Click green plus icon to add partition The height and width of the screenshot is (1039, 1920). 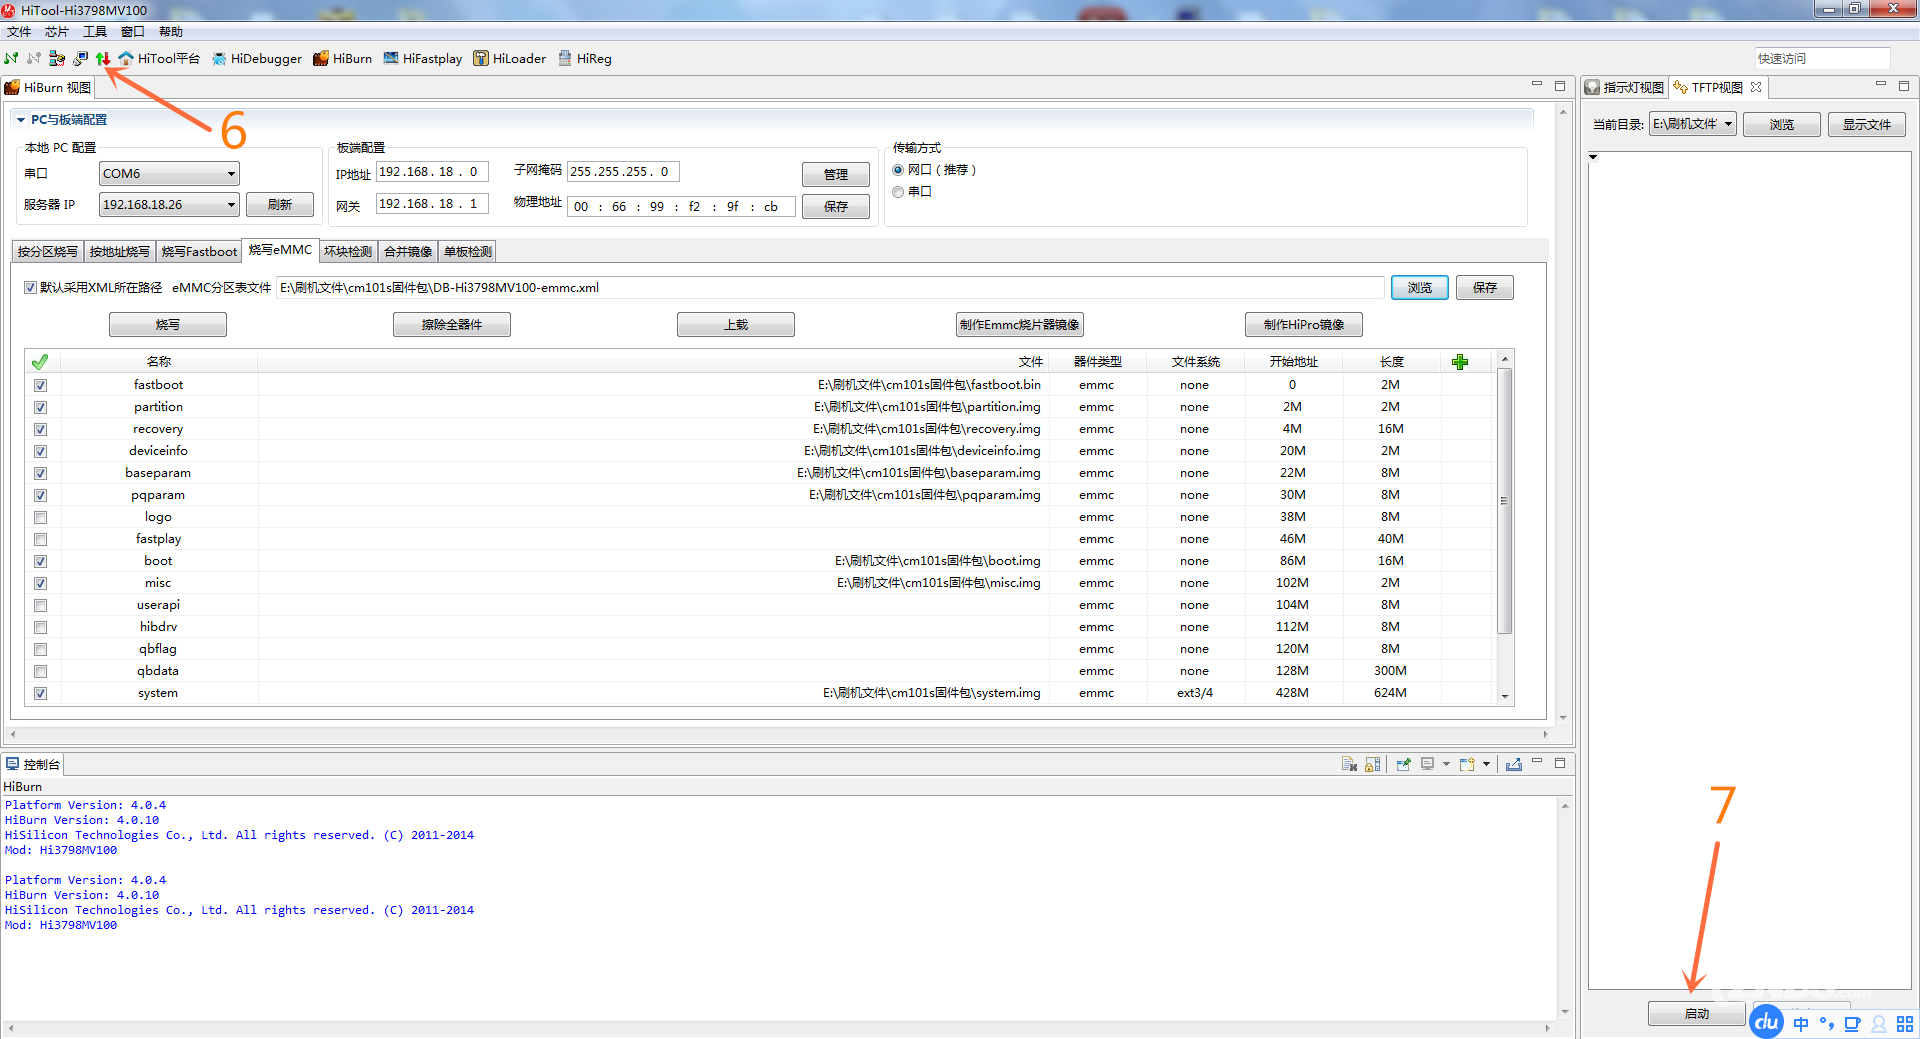point(1460,362)
